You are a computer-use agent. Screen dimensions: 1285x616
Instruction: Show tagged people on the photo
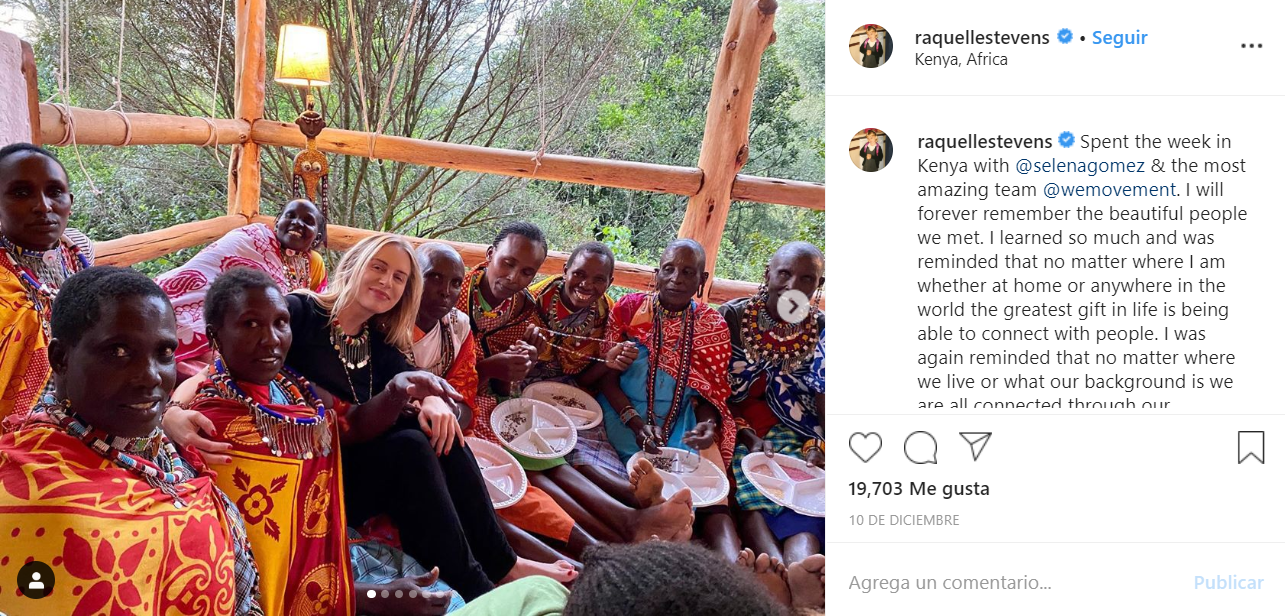36,580
